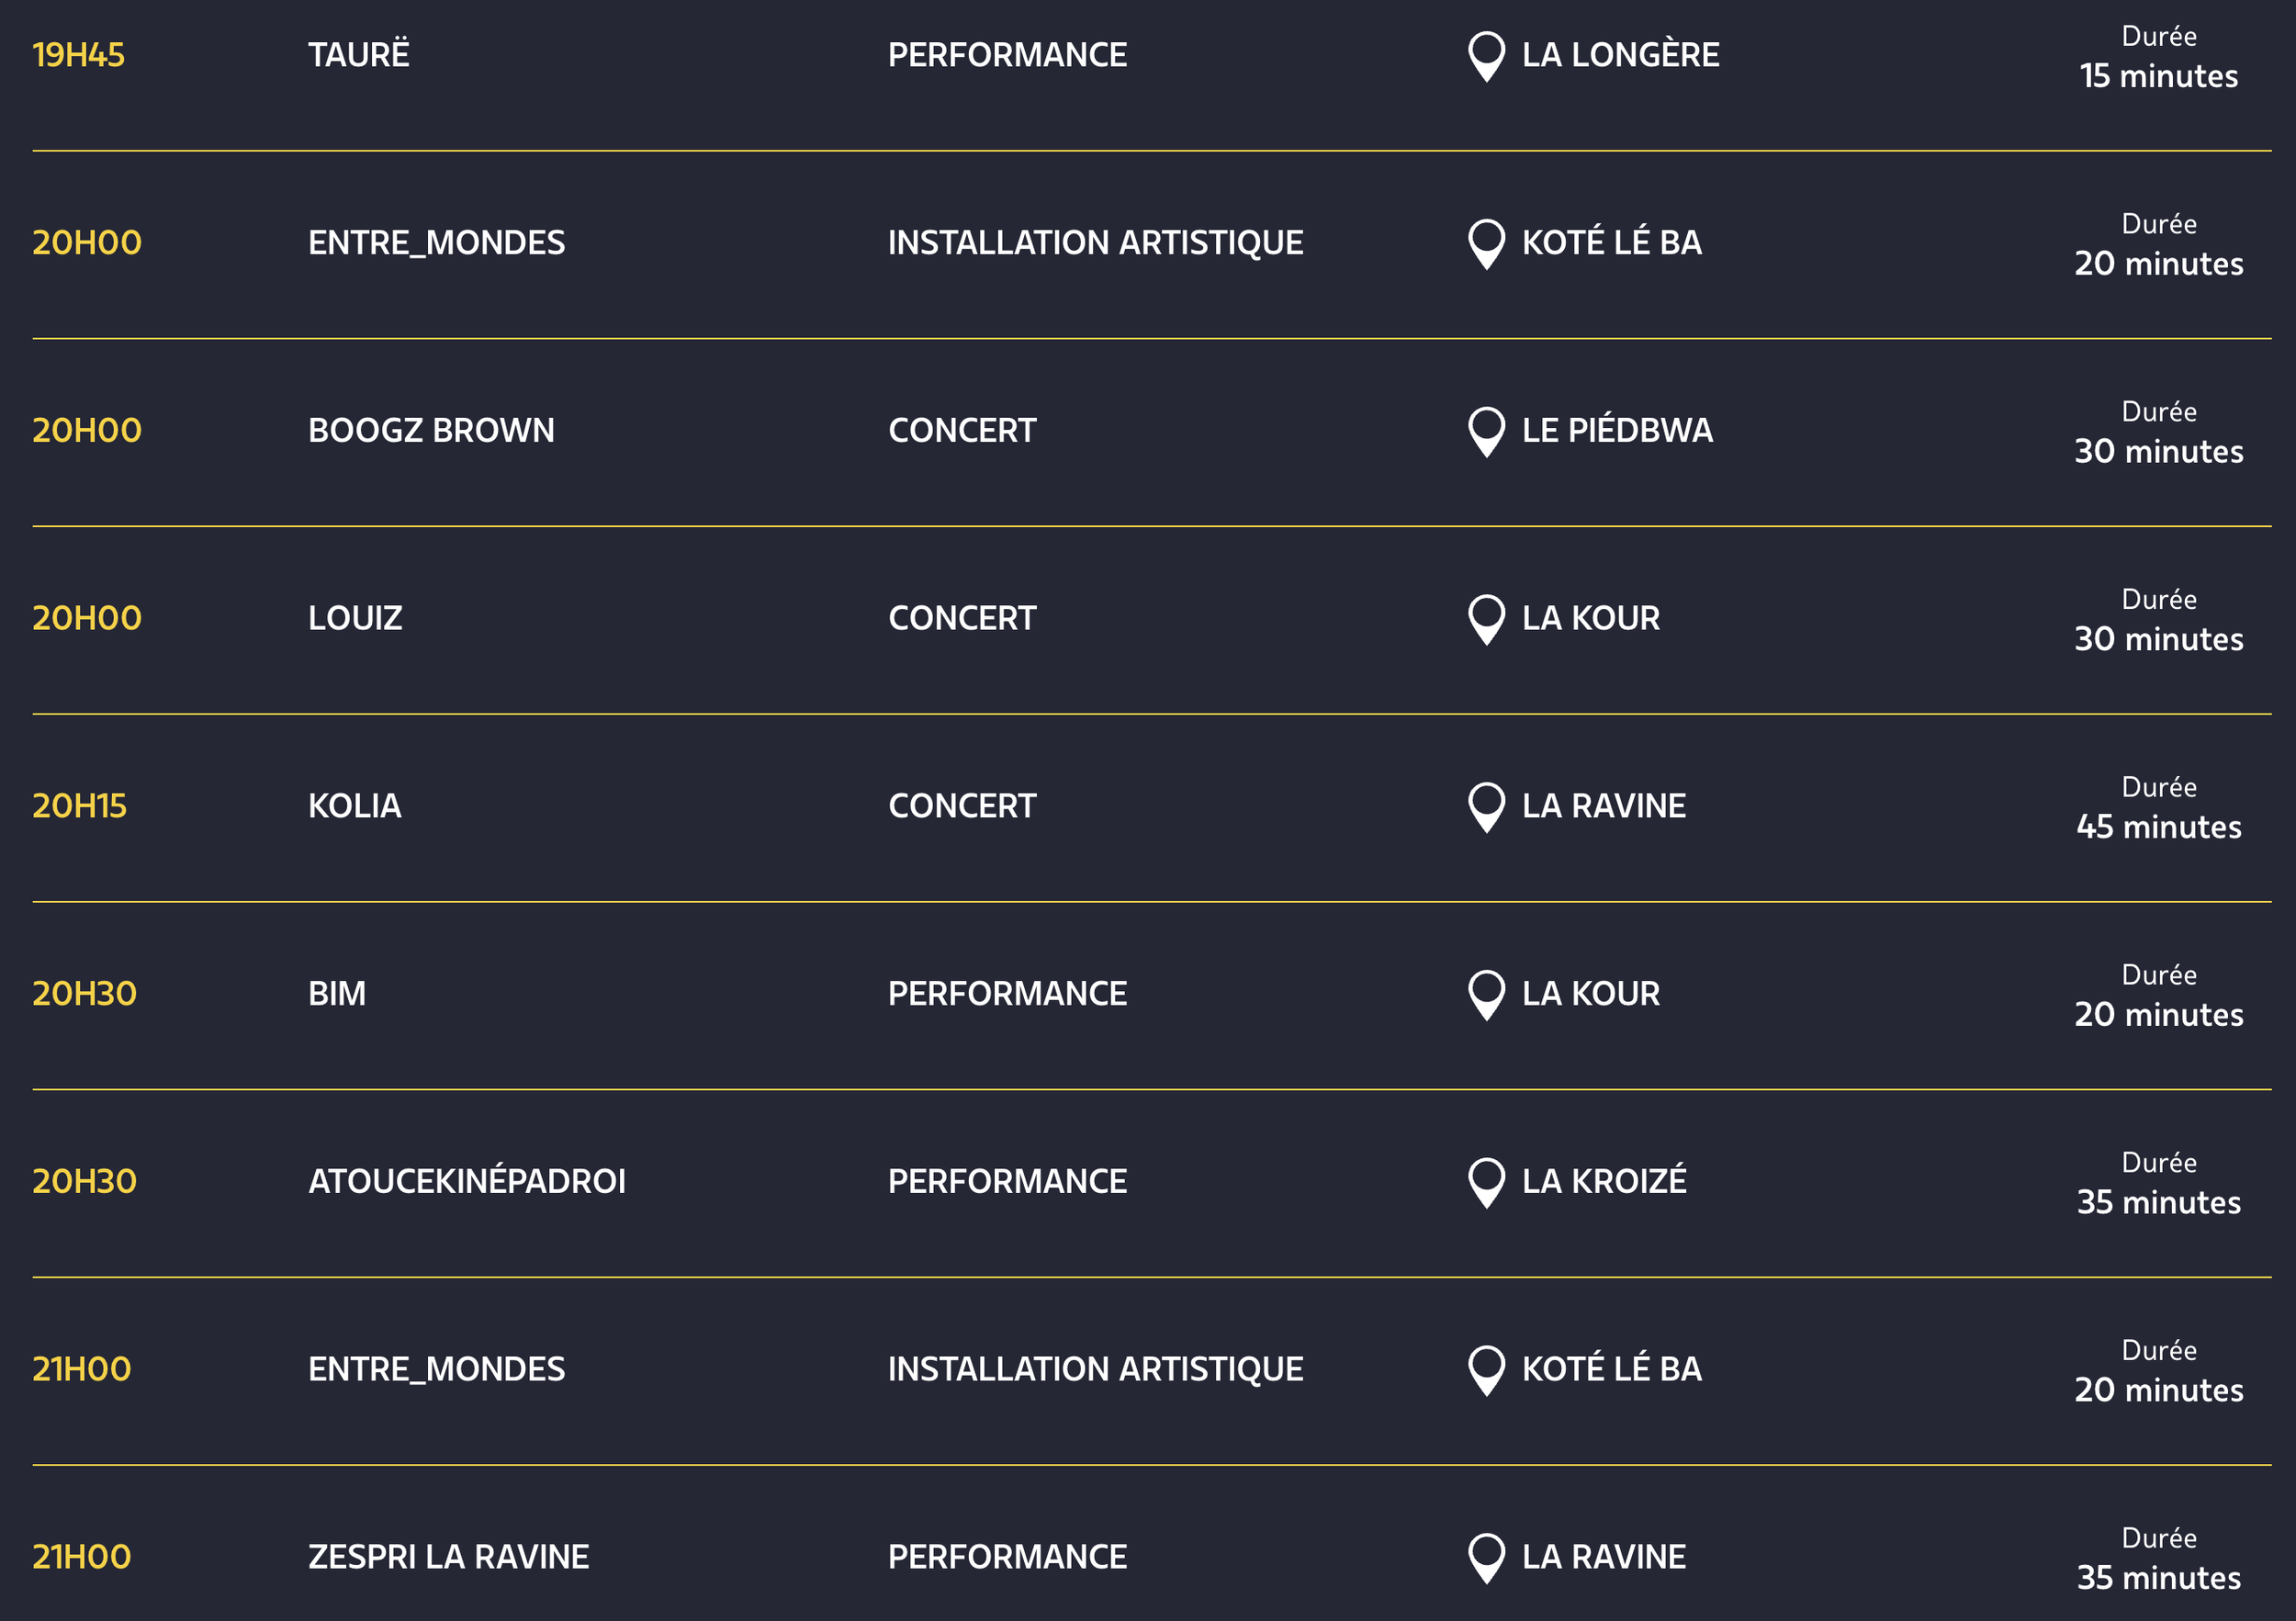The height and width of the screenshot is (1621, 2296).
Task: Click the 20H15 time label
Action: coord(79,806)
